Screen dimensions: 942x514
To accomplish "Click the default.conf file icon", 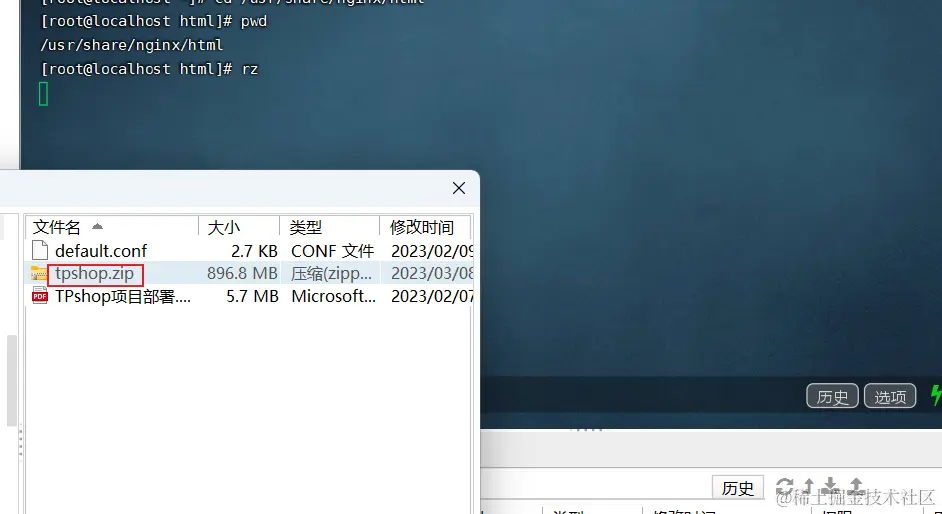I will 40,250.
